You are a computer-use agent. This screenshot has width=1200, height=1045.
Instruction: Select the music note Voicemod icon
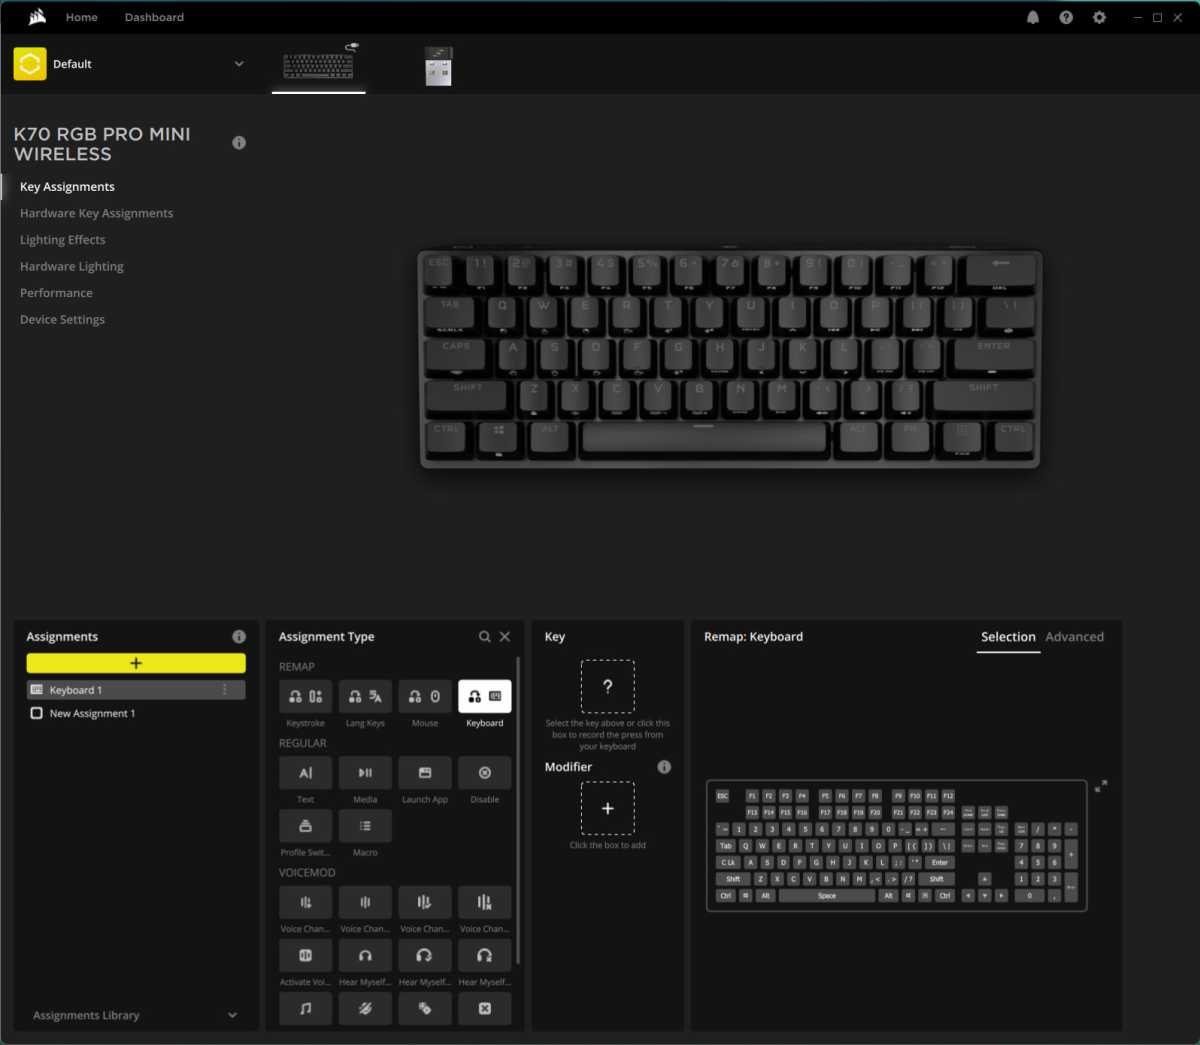pos(305,1008)
